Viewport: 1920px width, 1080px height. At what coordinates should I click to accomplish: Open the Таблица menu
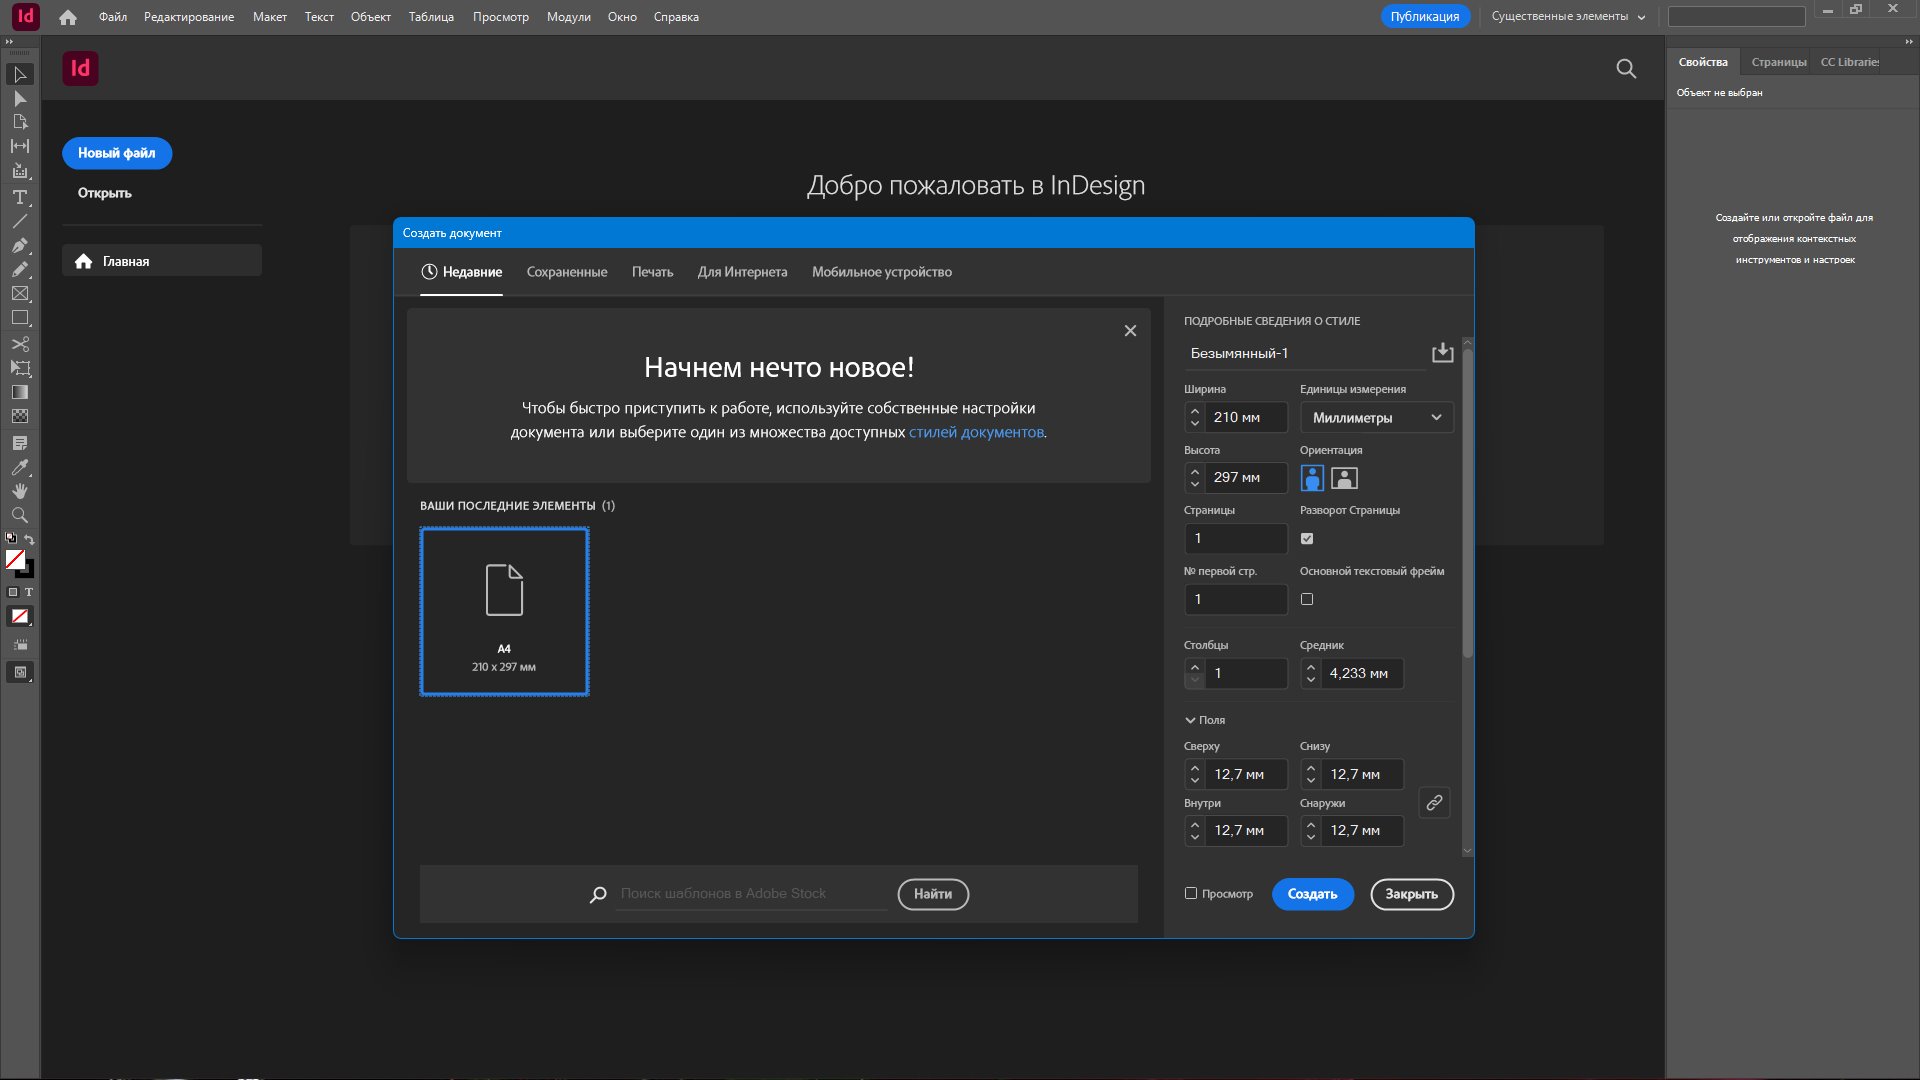pyautogui.click(x=431, y=17)
